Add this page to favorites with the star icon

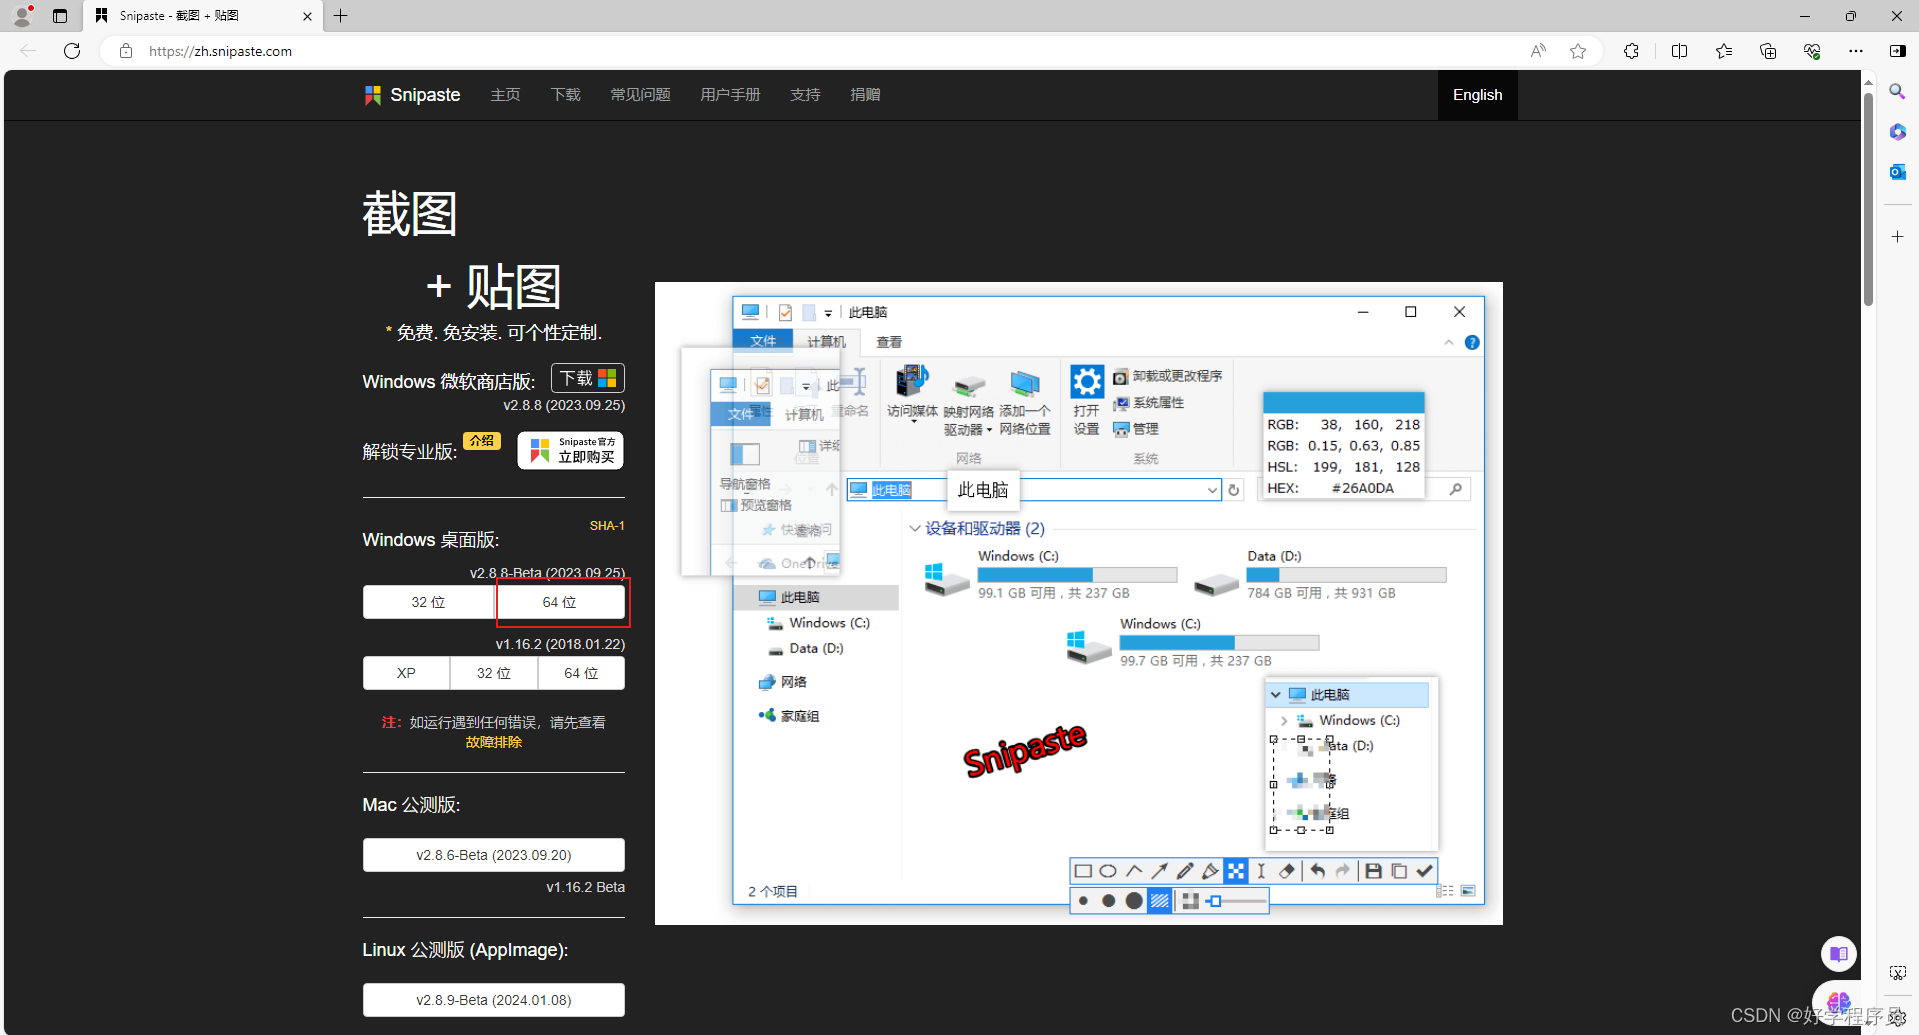(1578, 51)
